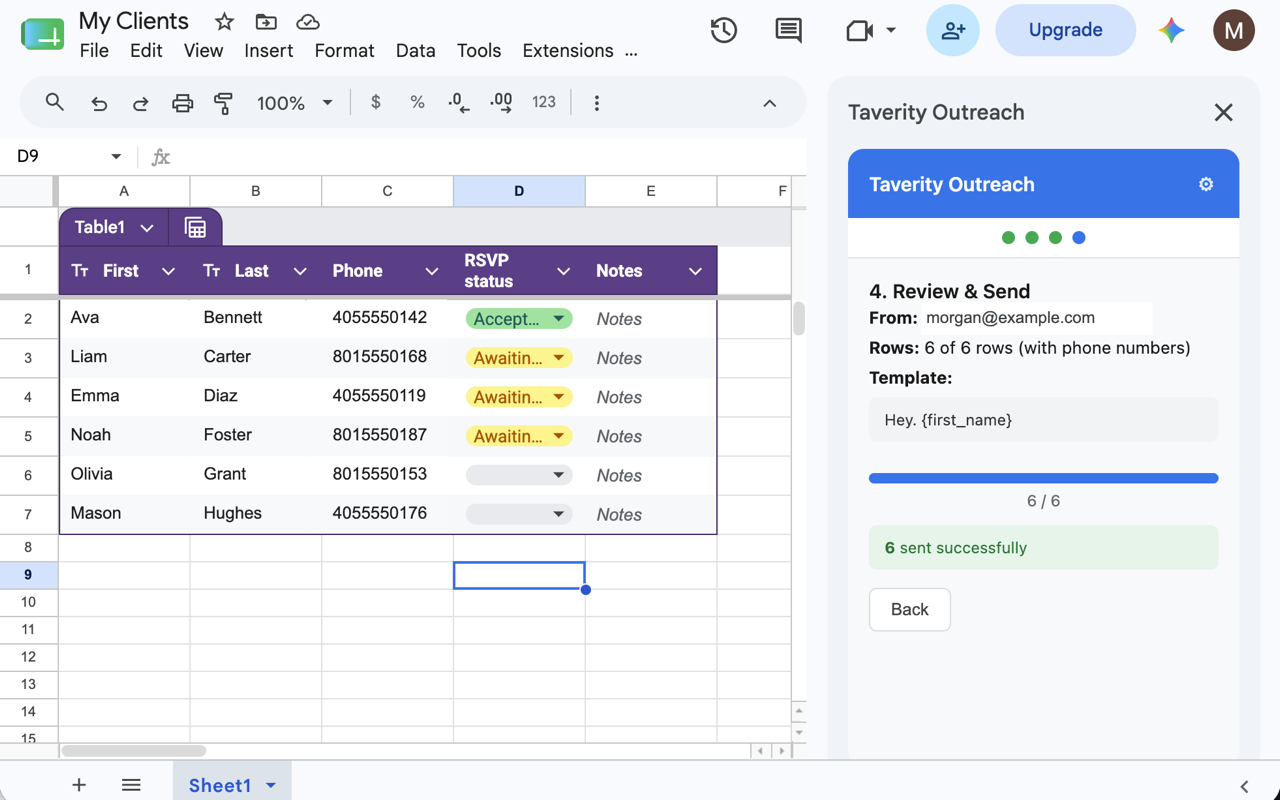Search the menus magnifier icon
Image resolution: width=1280 pixels, height=800 pixels.
click(55, 102)
